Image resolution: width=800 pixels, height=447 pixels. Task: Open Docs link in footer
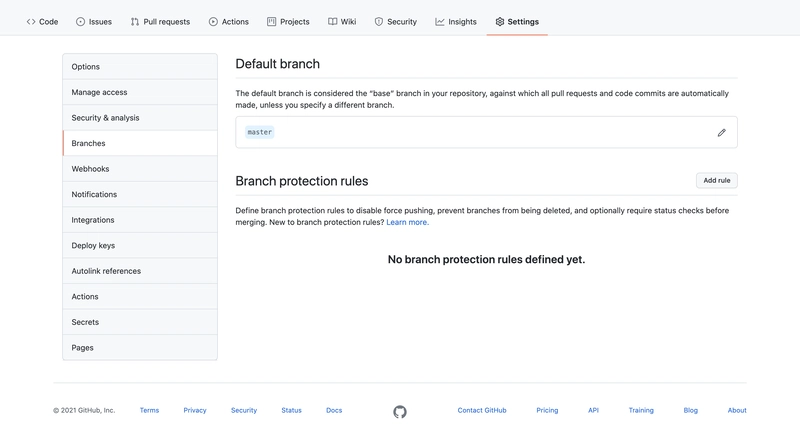(x=334, y=410)
